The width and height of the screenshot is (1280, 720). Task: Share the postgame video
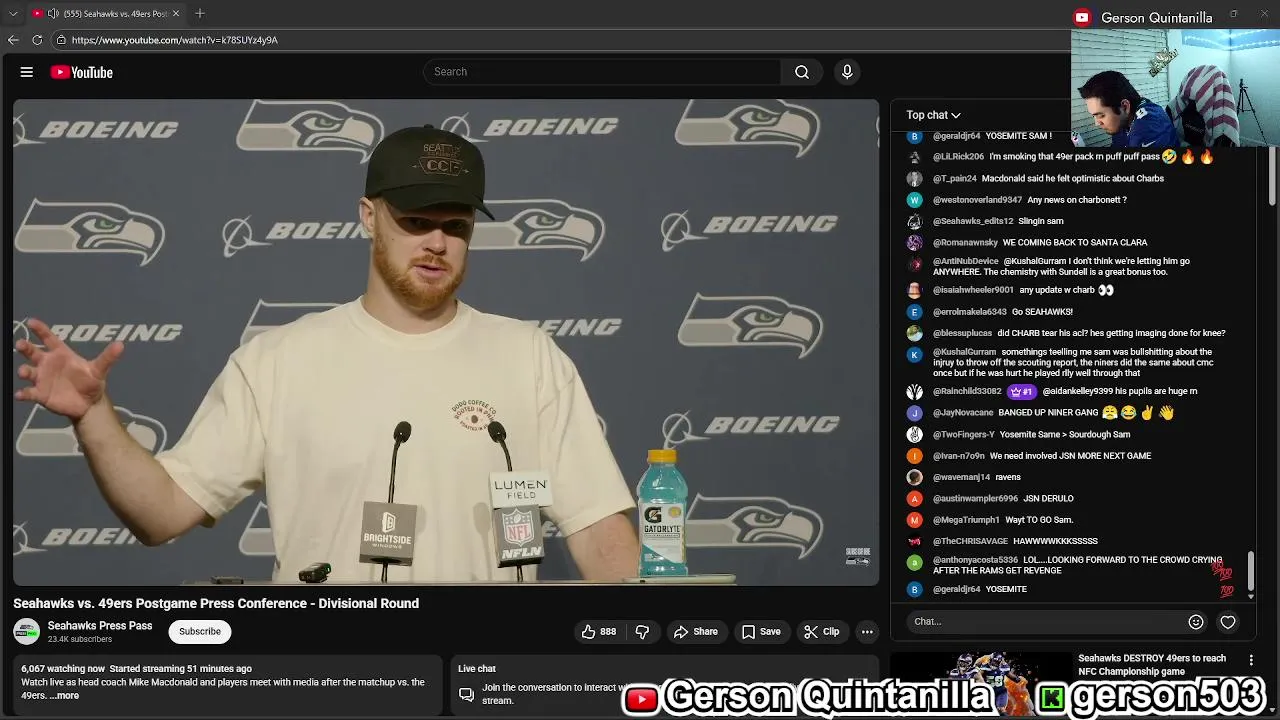tap(696, 632)
